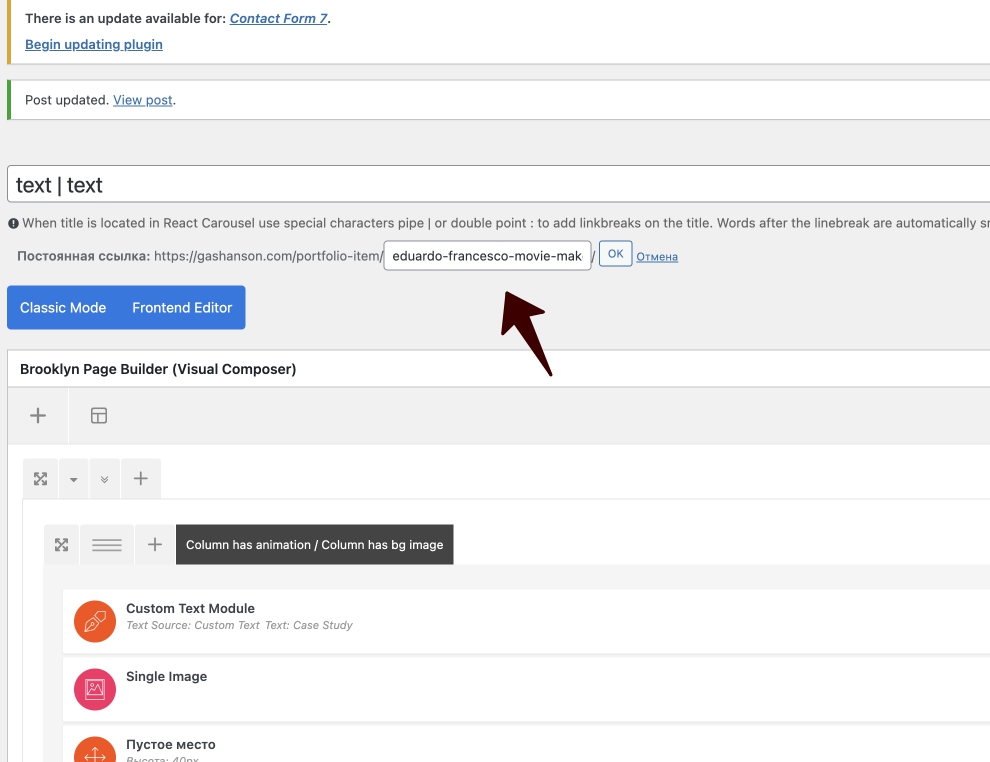Open the row caret dropdown arrow
Image resolution: width=990 pixels, height=762 pixels.
74,479
